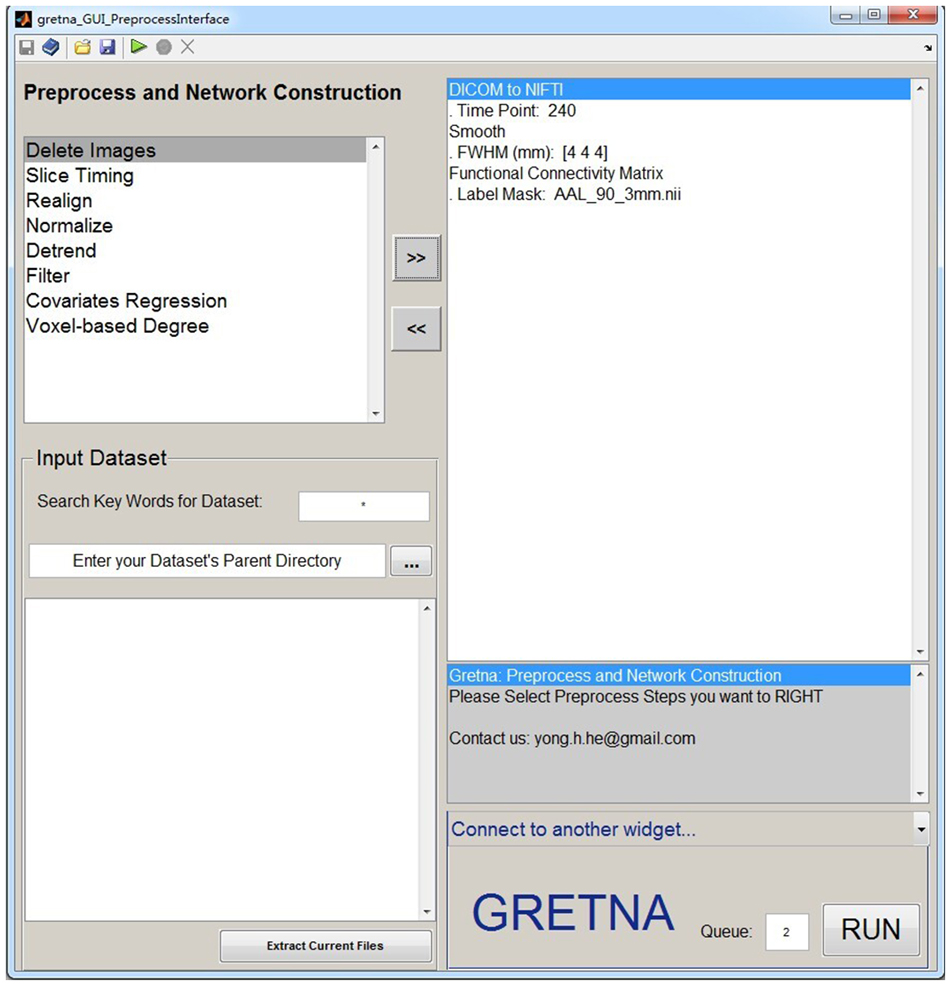Click down arrow of message box scrollbar
950x985 pixels.
point(920,793)
